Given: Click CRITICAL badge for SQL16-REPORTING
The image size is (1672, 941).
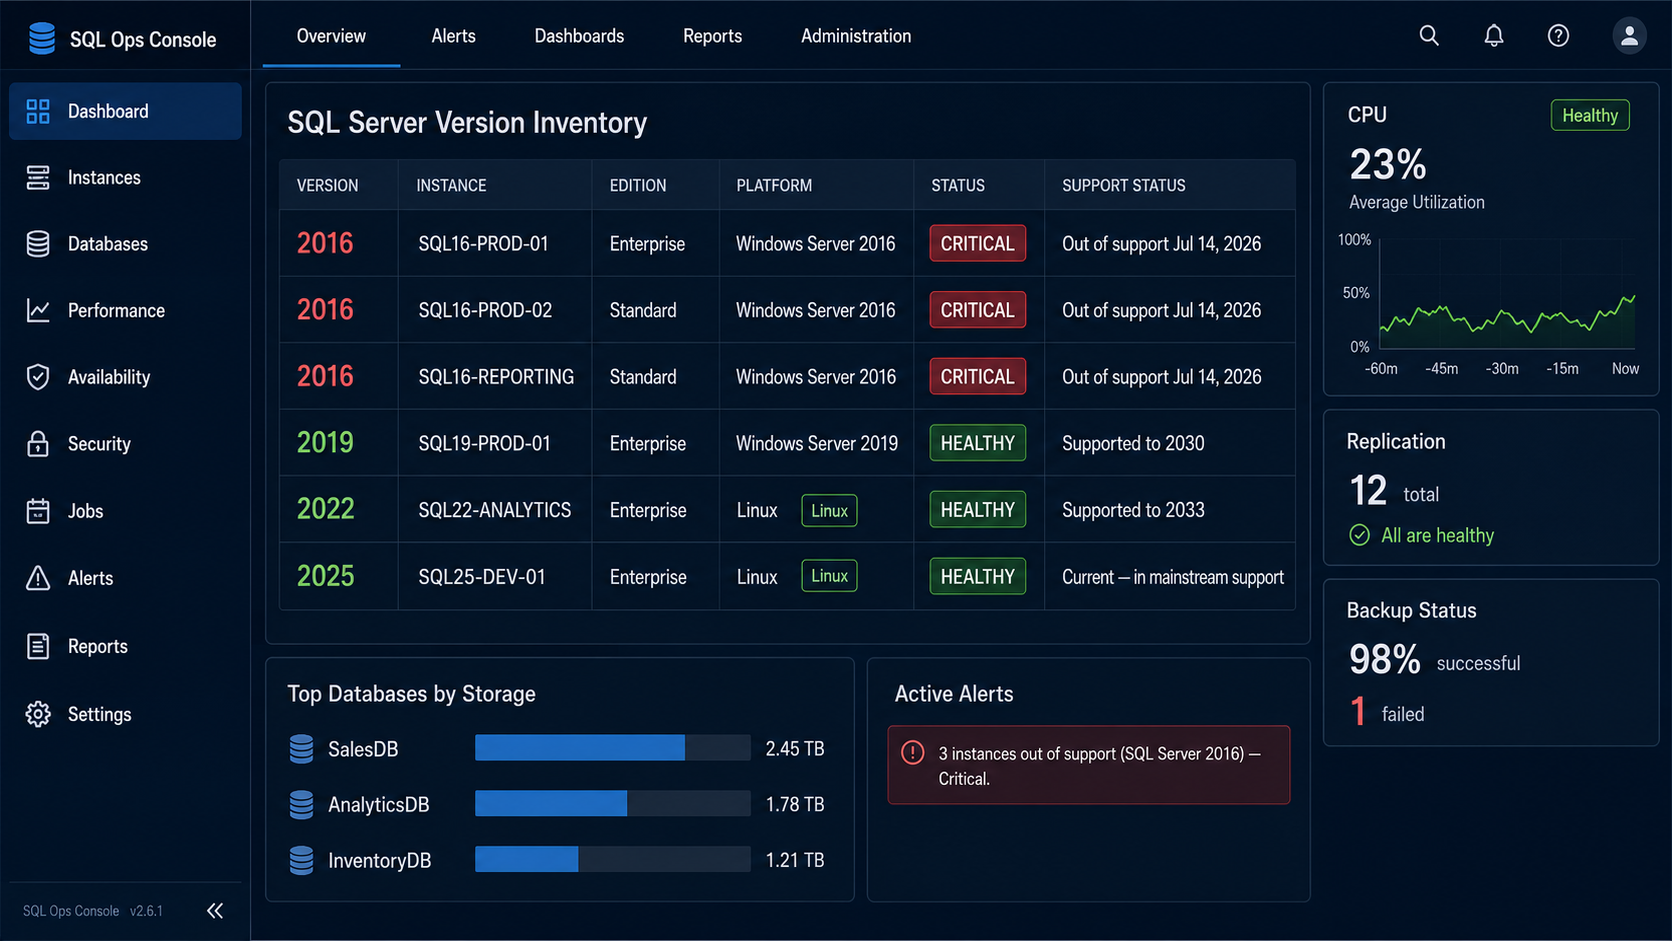Looking at the screenshot, I should pos(977,376).
